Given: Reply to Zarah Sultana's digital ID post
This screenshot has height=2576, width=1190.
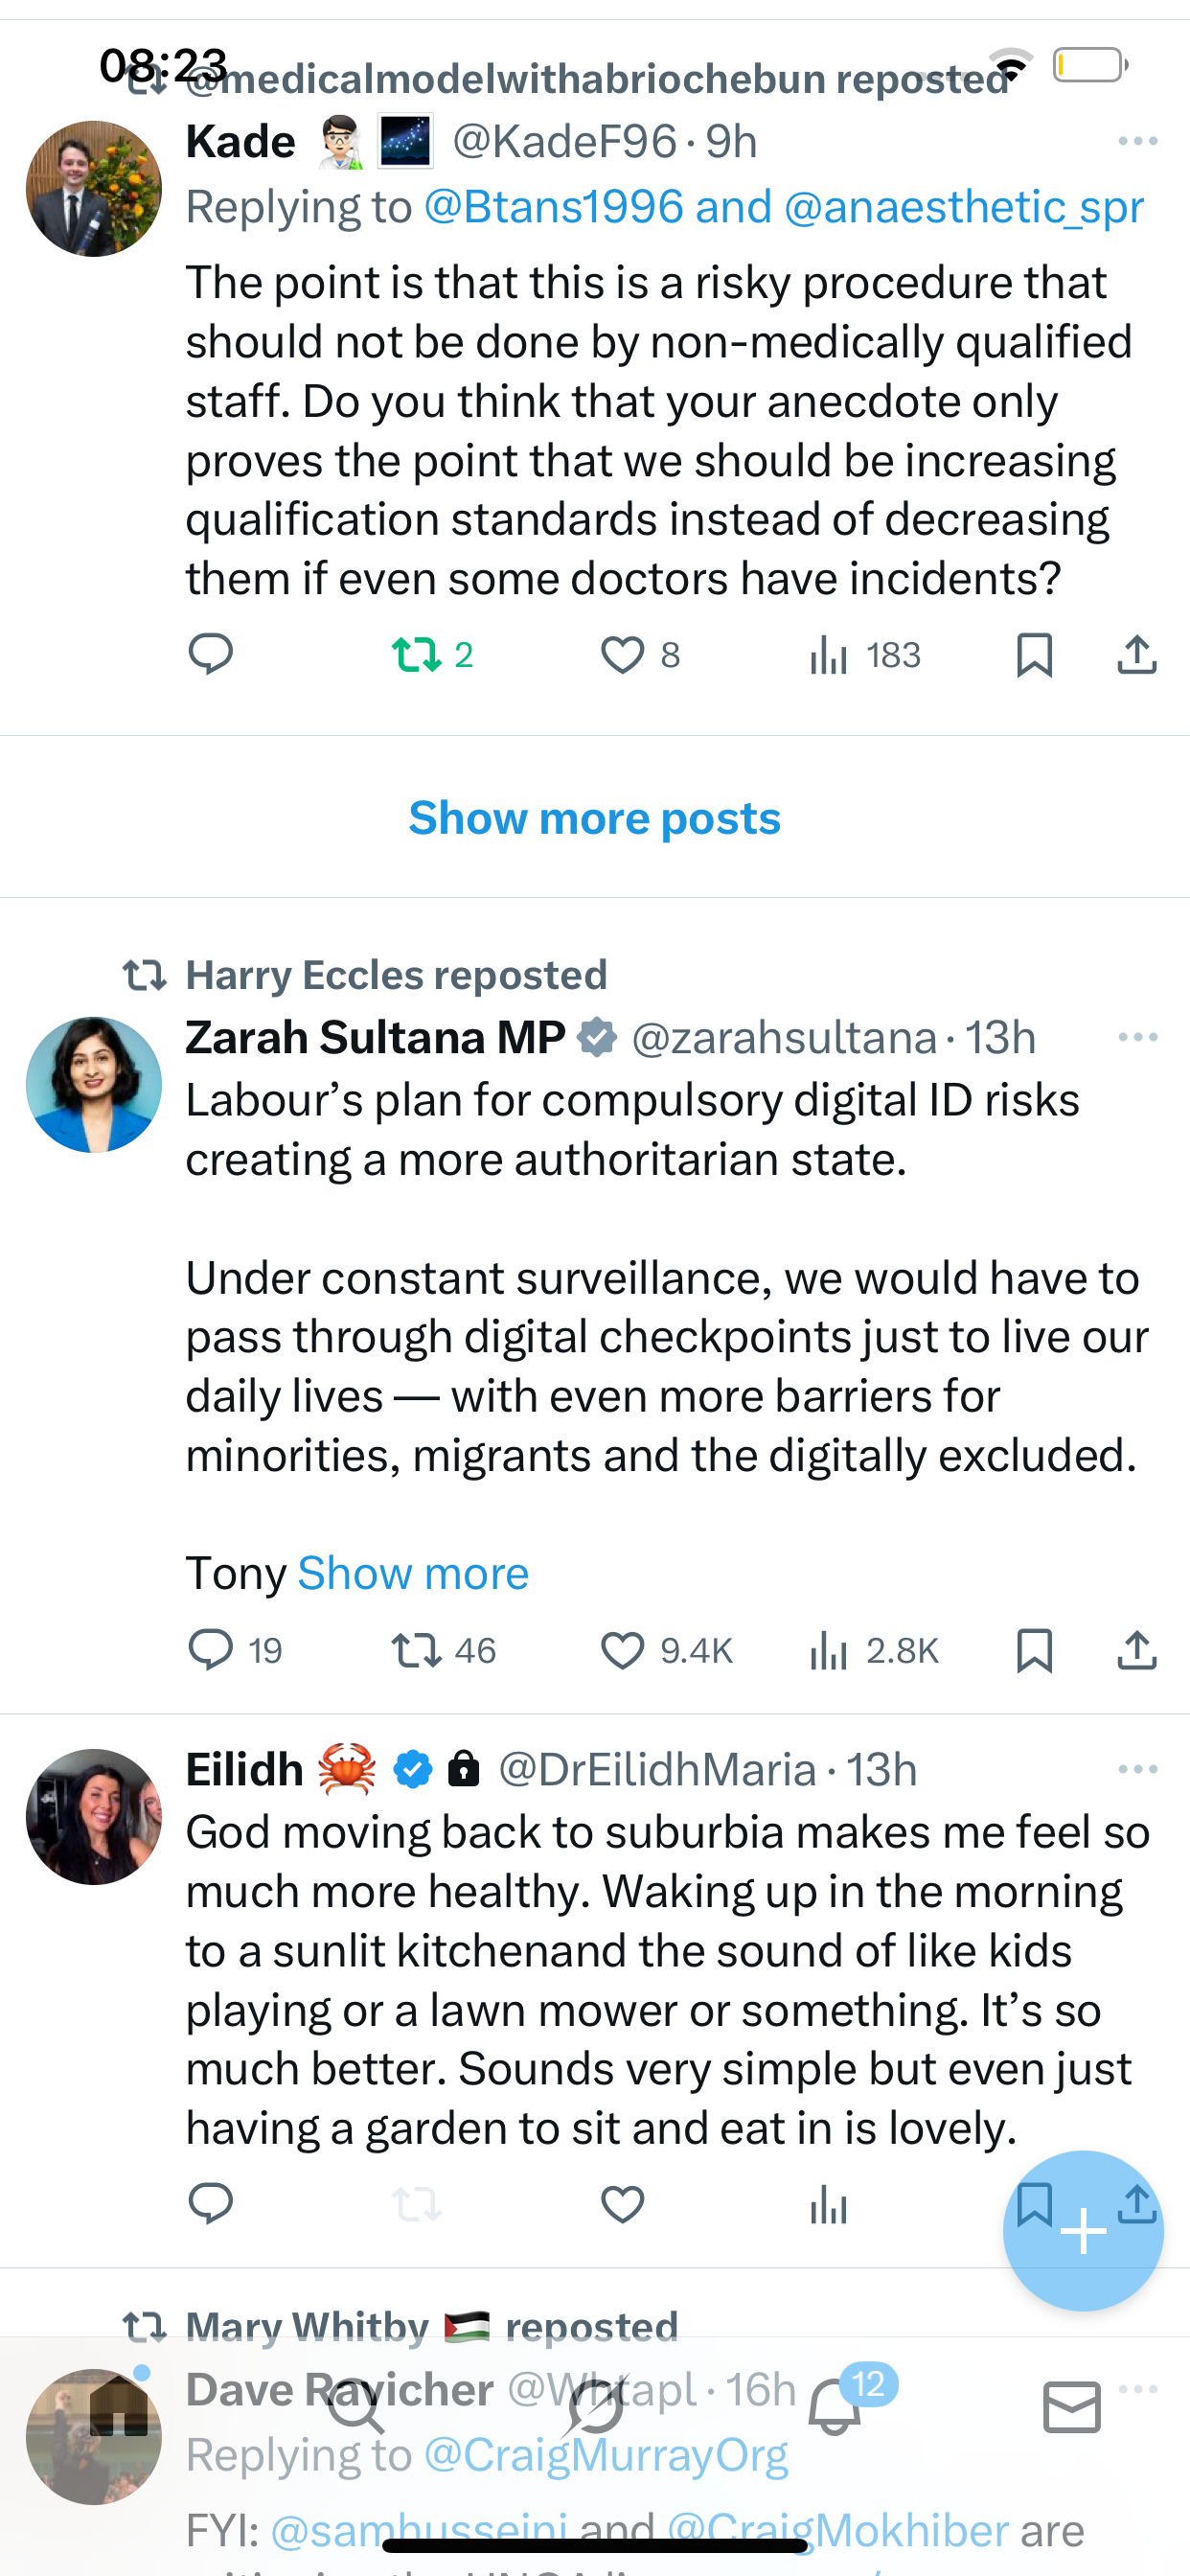Looking at the screenshot, I should point(210,1650).
